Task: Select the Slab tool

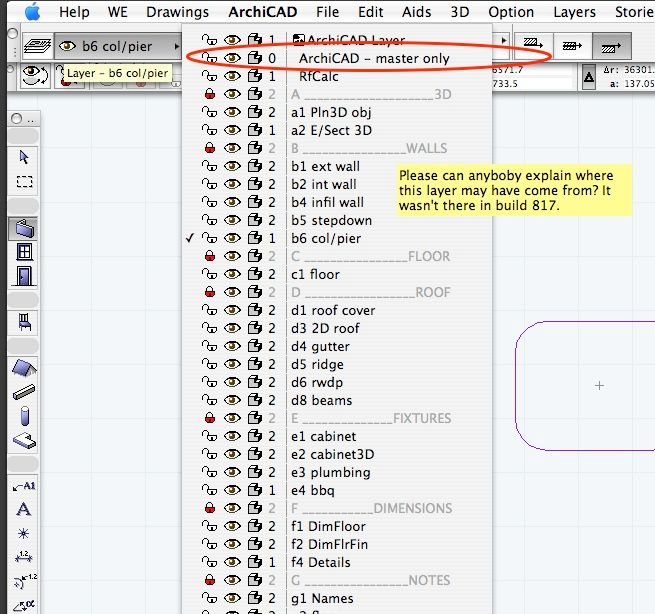Action: coord(24,440)
